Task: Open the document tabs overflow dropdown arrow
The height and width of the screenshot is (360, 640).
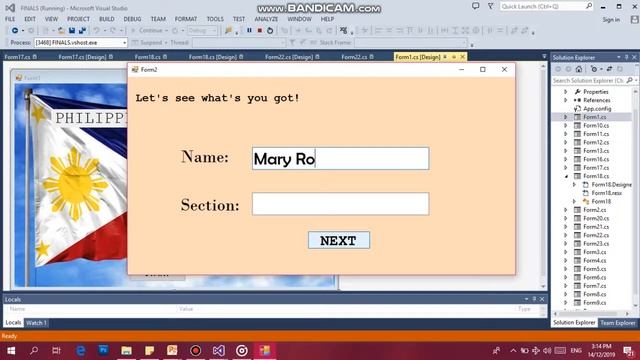Action: [x=544, y=57]
